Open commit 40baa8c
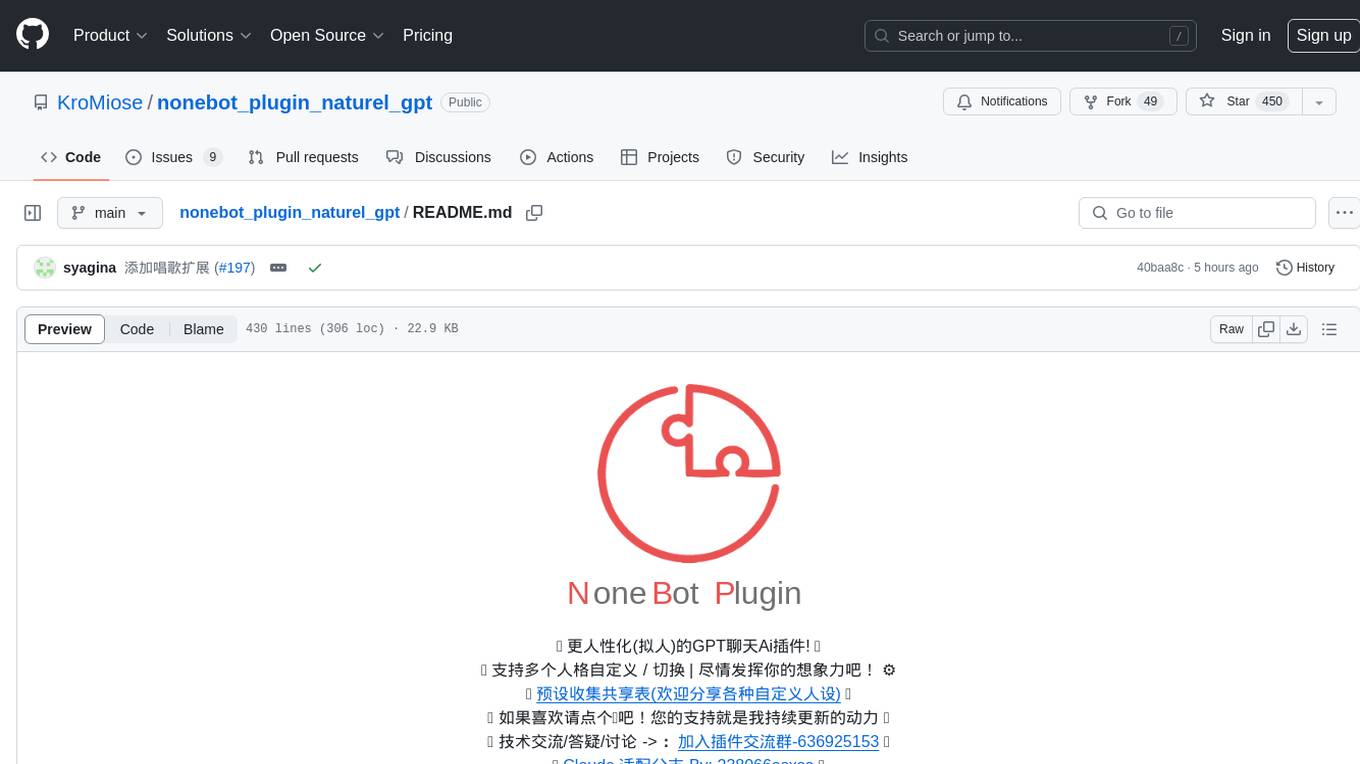 pyautogui.click(x=1160, y=268)
